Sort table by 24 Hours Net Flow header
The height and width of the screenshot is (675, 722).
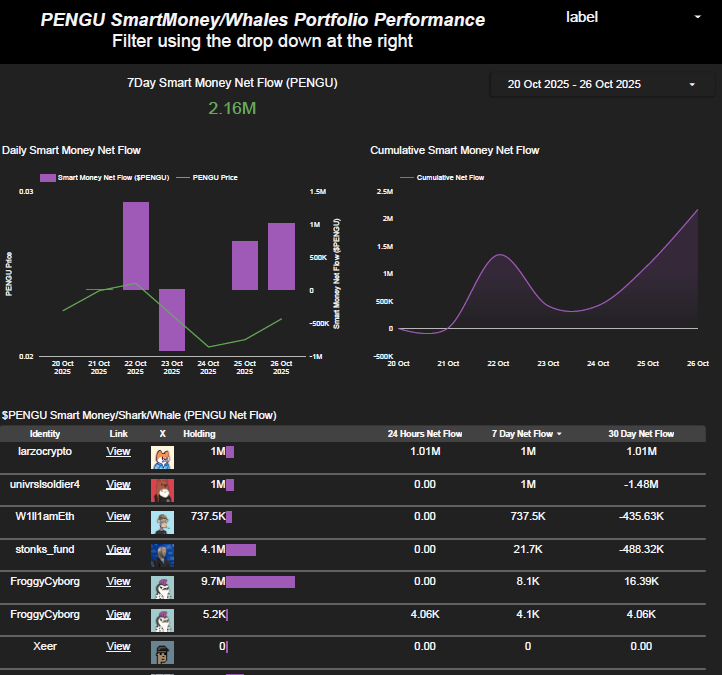(x=424, y=434)
